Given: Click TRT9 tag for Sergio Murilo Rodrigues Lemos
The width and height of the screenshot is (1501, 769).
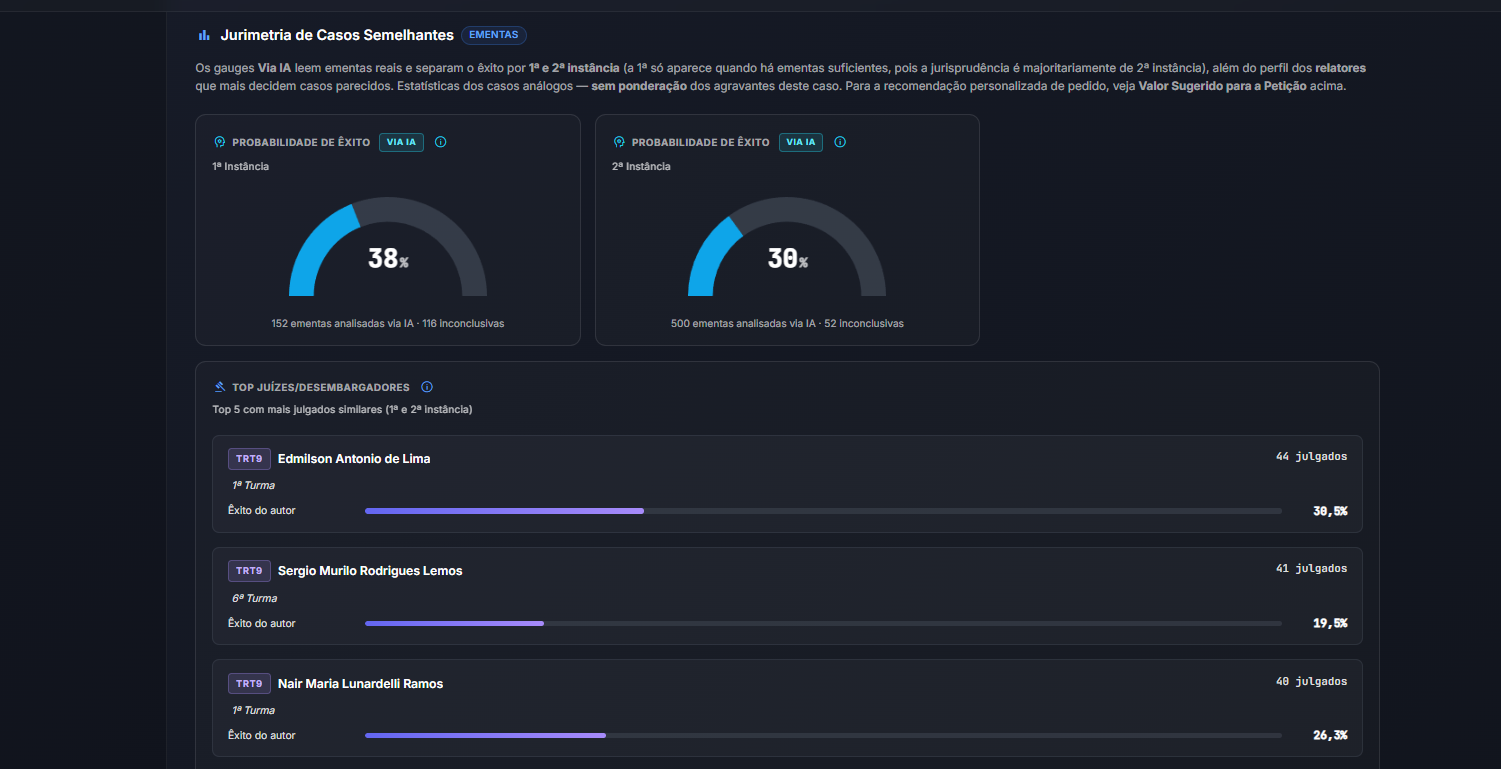Looking at the screenshot, I should [249, 571].
